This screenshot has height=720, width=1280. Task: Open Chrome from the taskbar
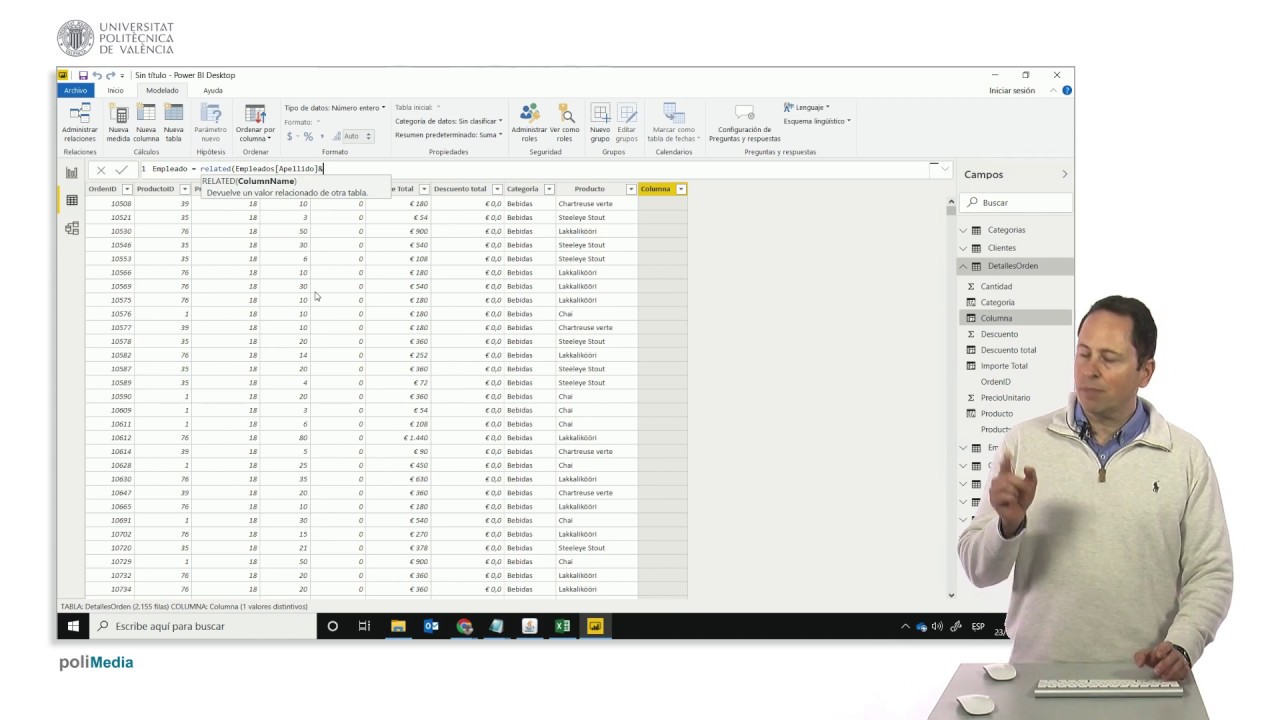tap(464, 626)
